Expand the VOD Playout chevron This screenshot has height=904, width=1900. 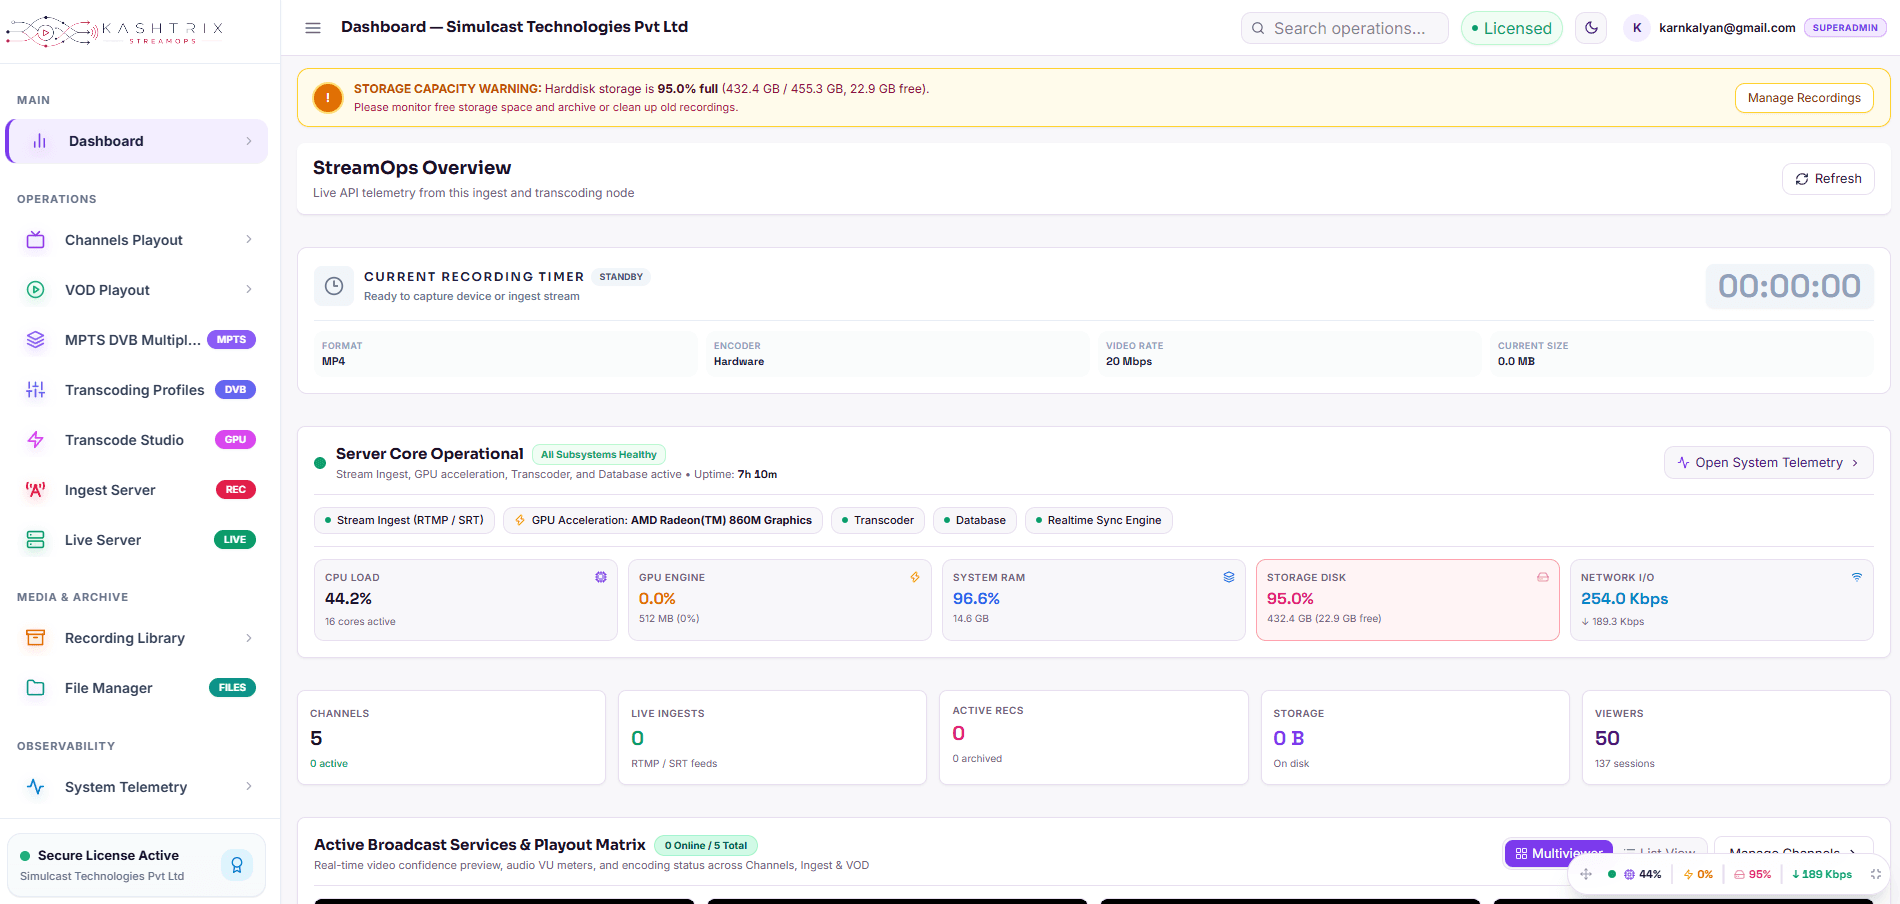[249, 290]
